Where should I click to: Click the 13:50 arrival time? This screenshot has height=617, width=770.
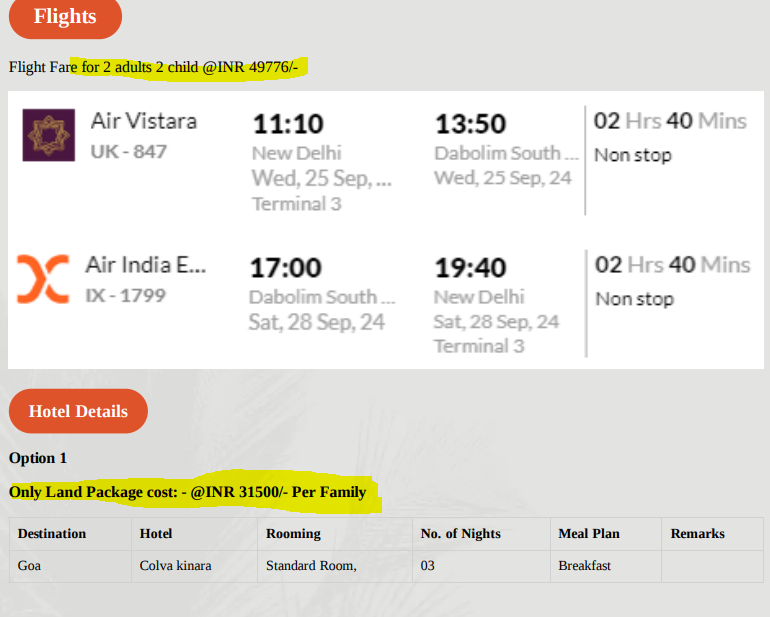(x=470, y=124)
